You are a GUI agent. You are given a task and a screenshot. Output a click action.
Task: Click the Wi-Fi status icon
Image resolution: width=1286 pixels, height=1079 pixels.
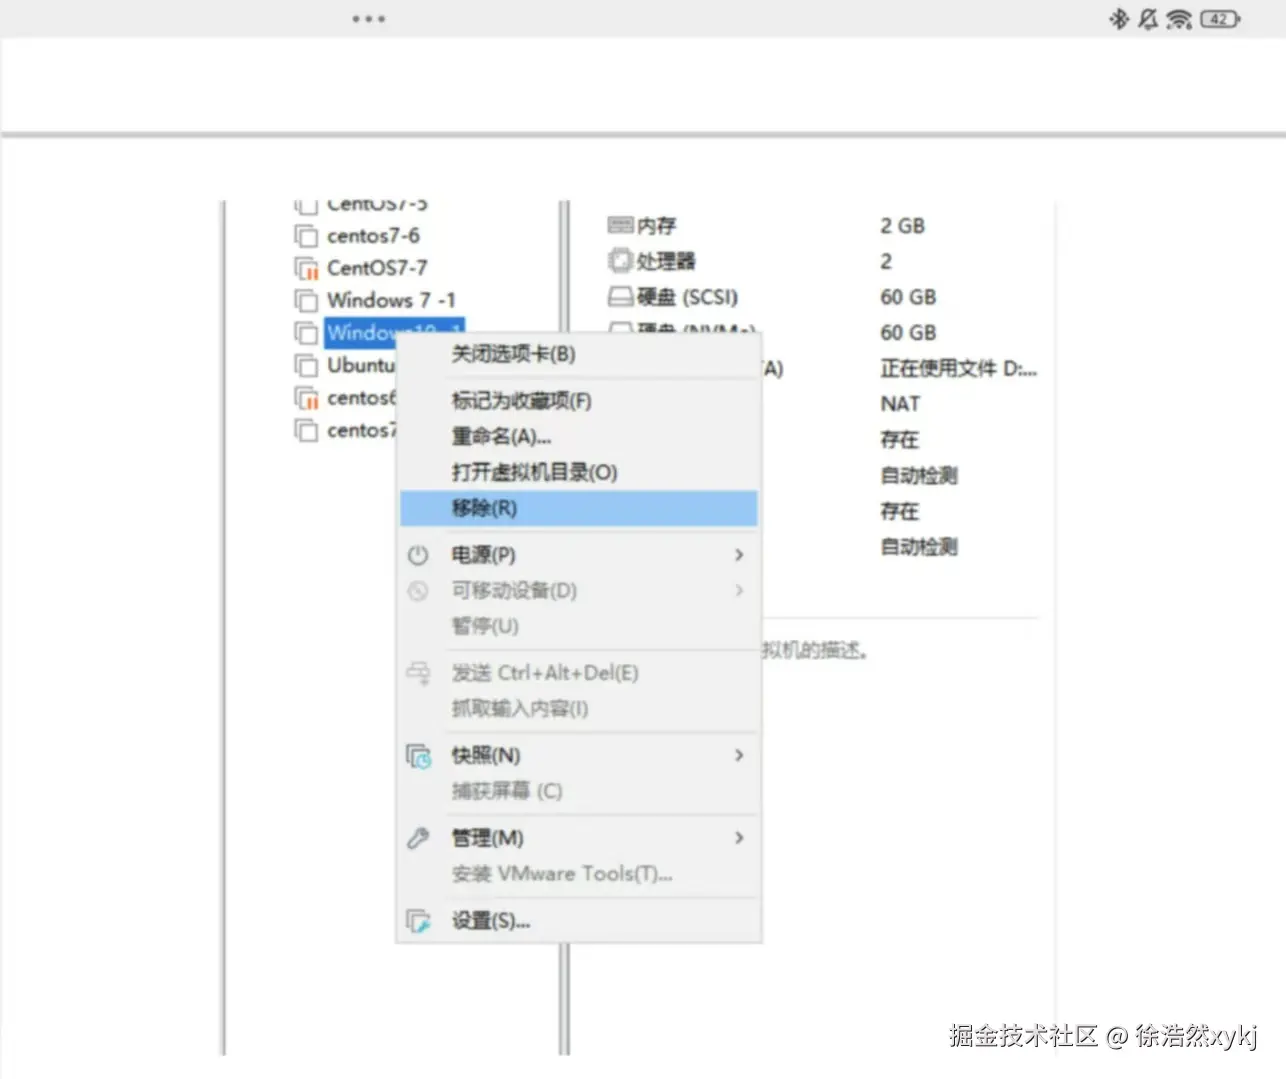(1179, 18)
